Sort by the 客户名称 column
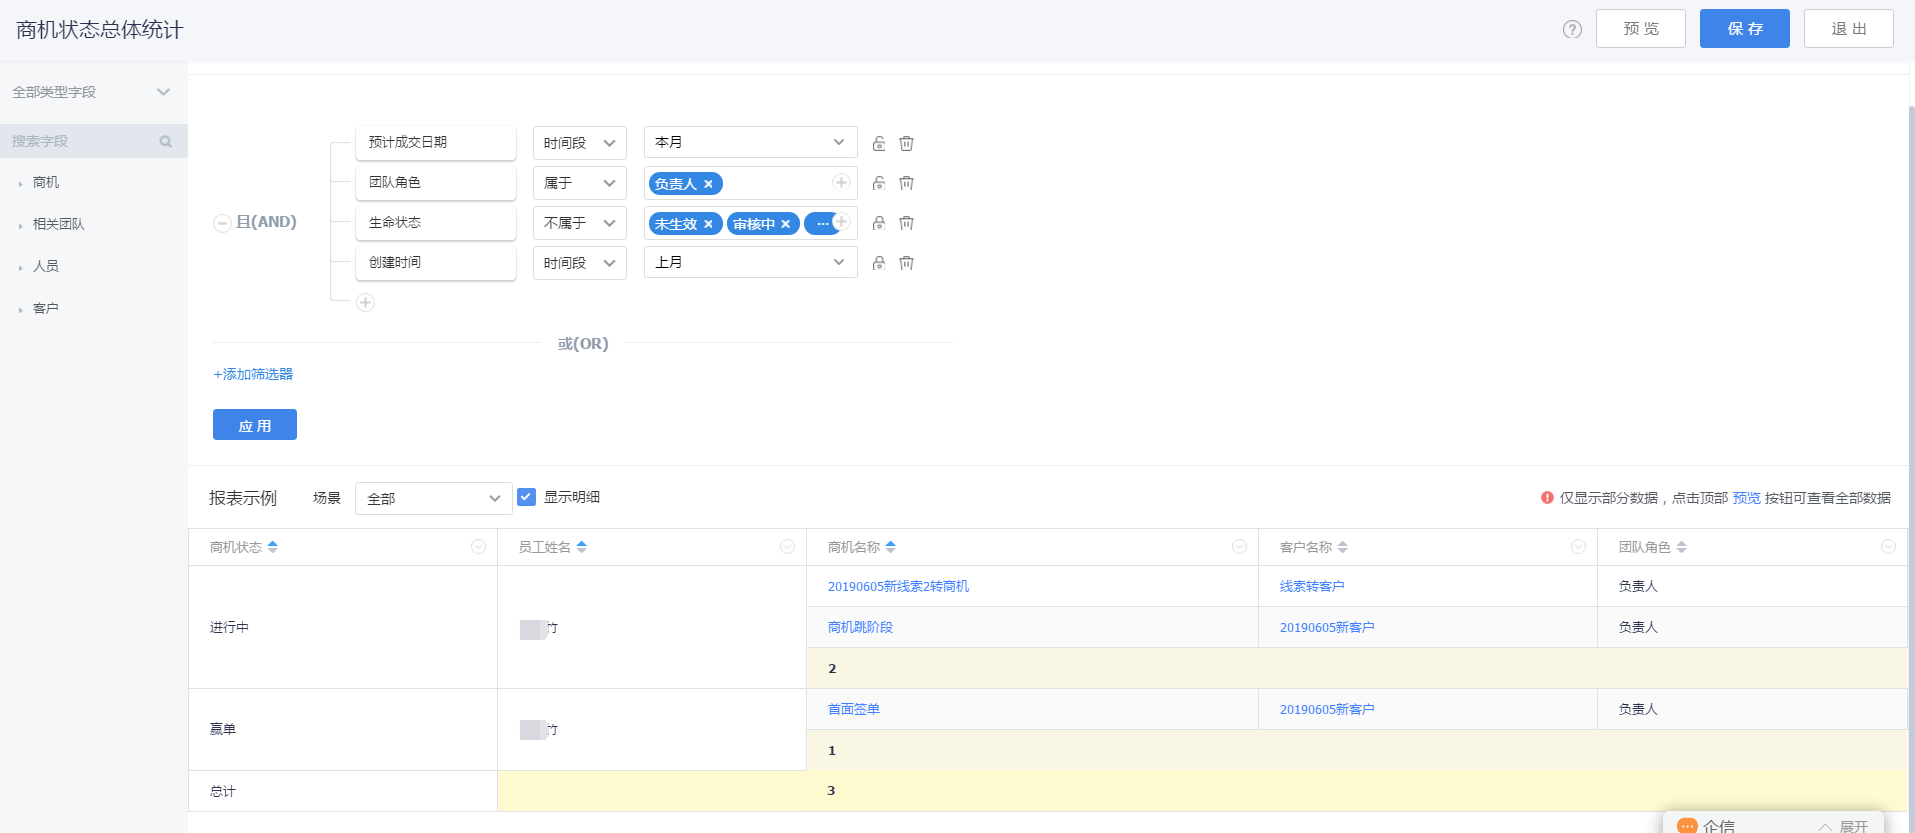The width and height of the screenshot is (1915, 833). coord(1343,547)
